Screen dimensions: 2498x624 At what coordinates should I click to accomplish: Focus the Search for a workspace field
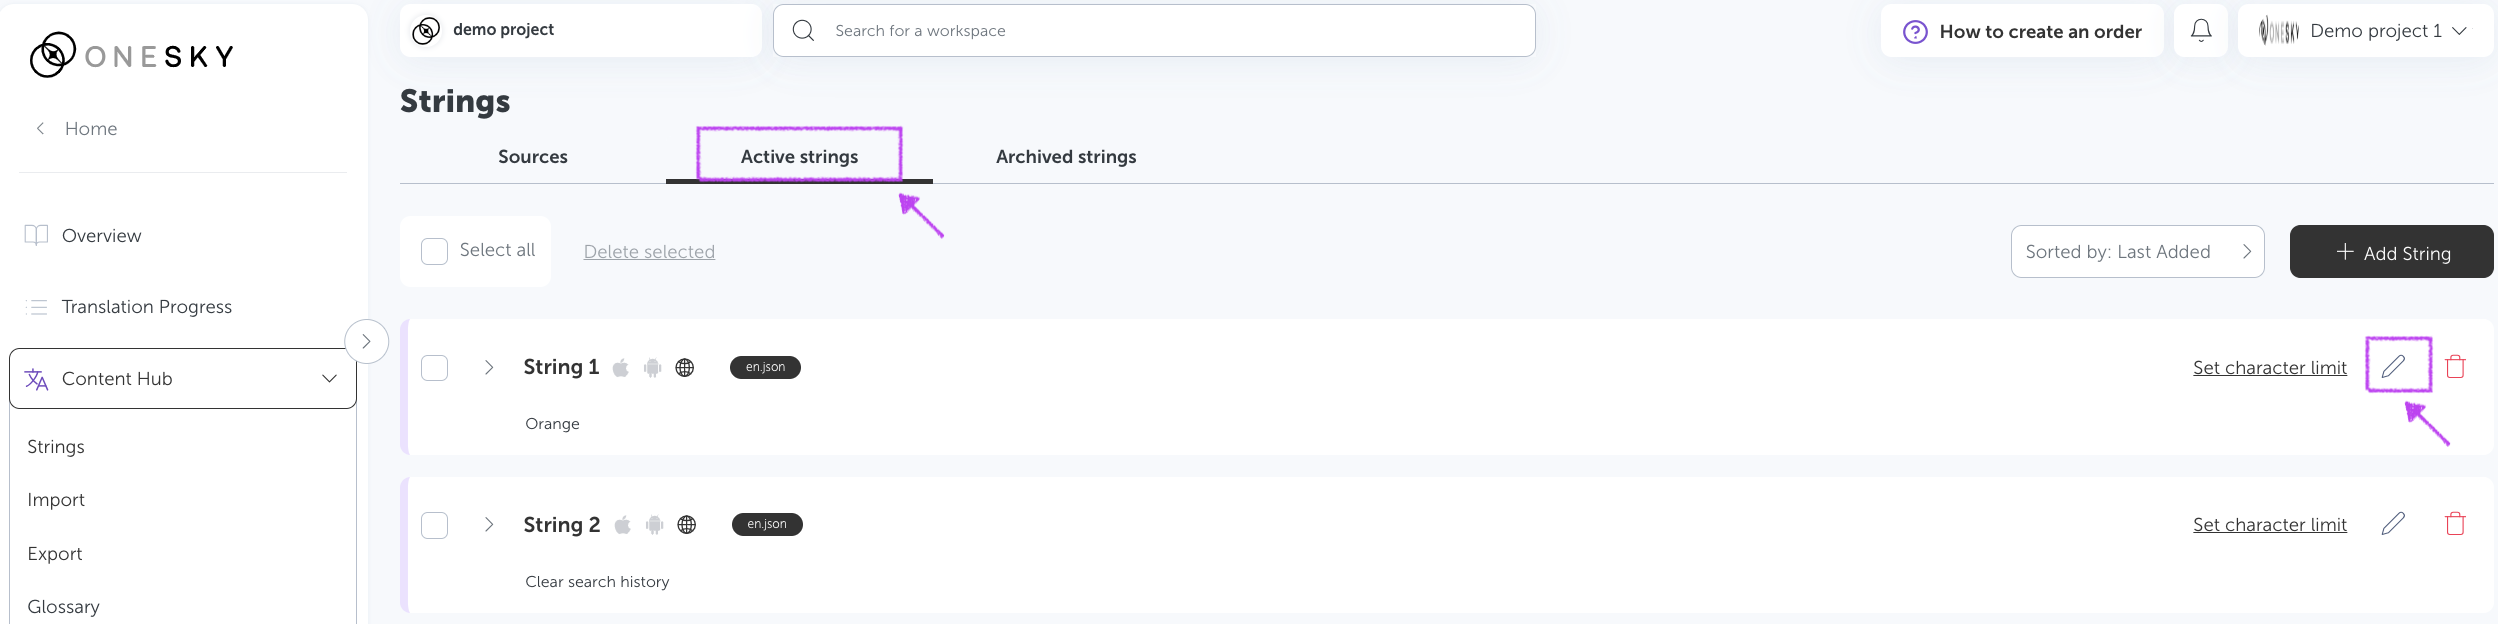click(1154, 31)
